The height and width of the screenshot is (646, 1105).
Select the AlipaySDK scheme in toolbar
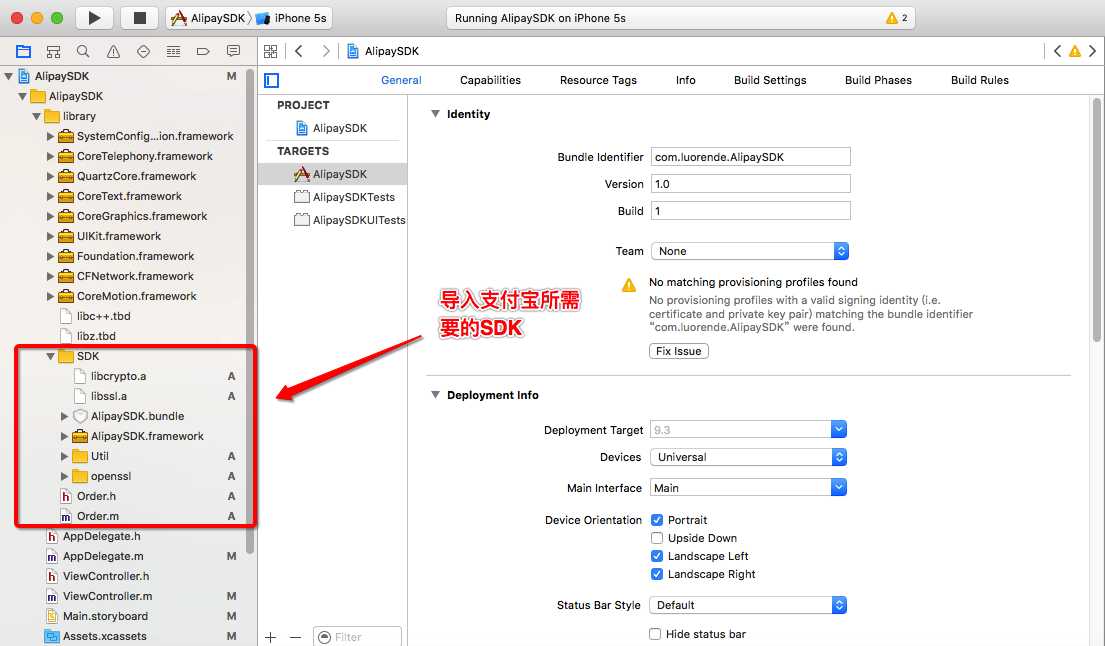tap(209, 18)
